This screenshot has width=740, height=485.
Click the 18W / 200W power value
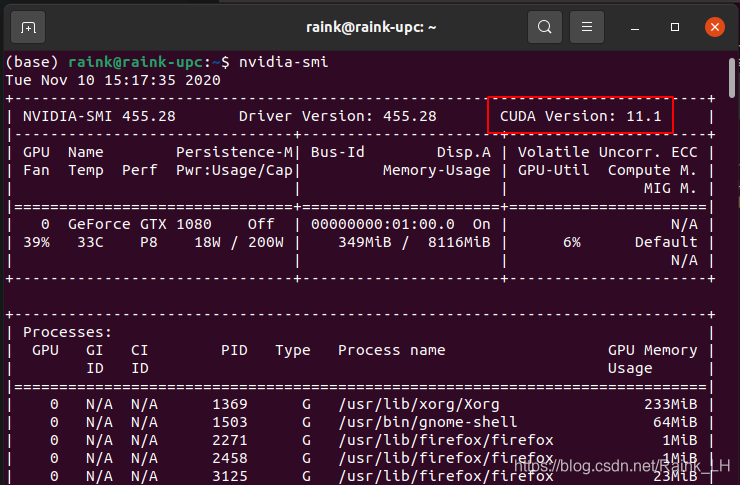click(239, 242)
